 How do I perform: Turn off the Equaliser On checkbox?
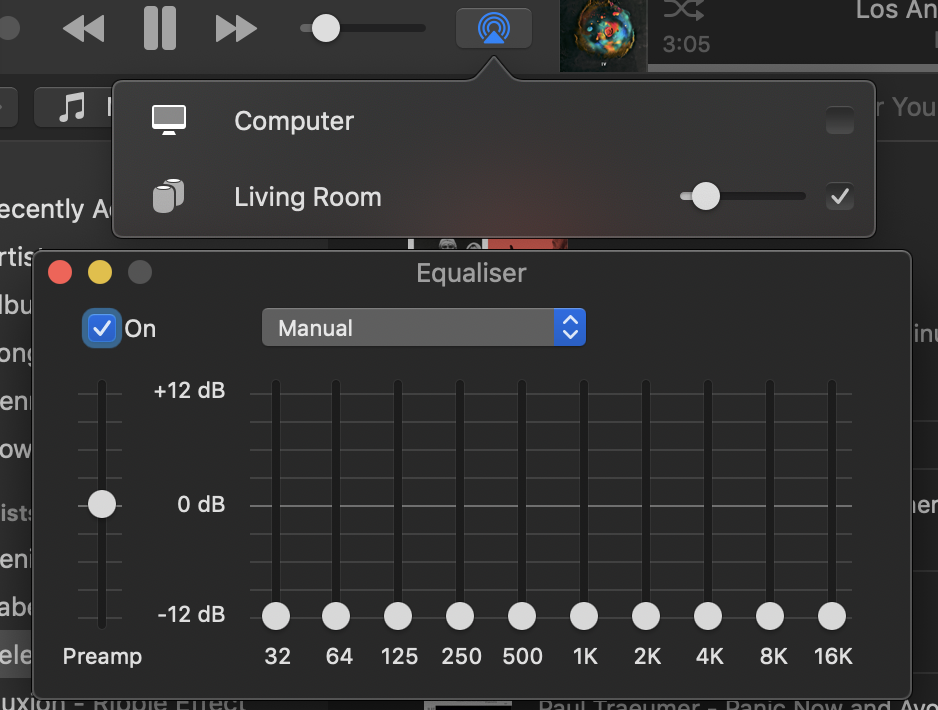tap(102, 328)
